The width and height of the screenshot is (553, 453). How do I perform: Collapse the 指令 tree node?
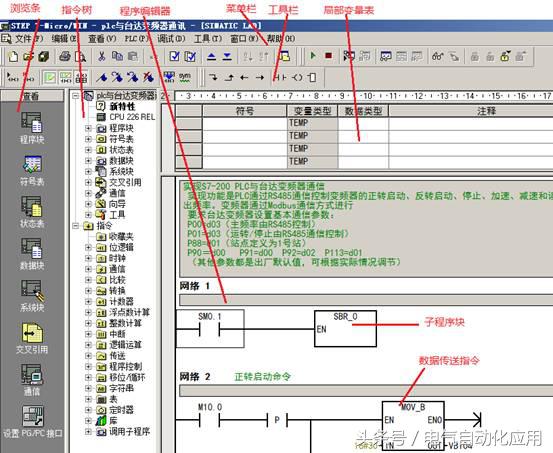pyautogui.click(x=75, y=226)
